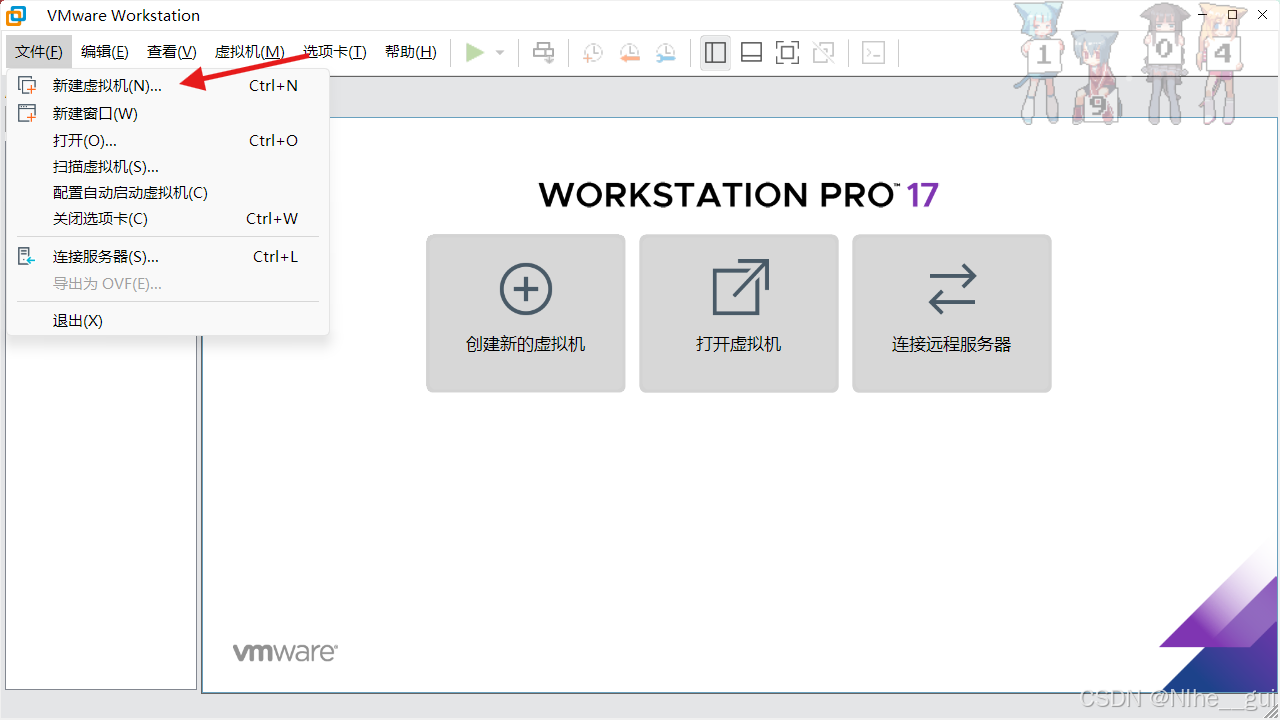Click the plus circle icon for 创建新的虚拟机
The image size is (1280, 720).
click(526, 289)
